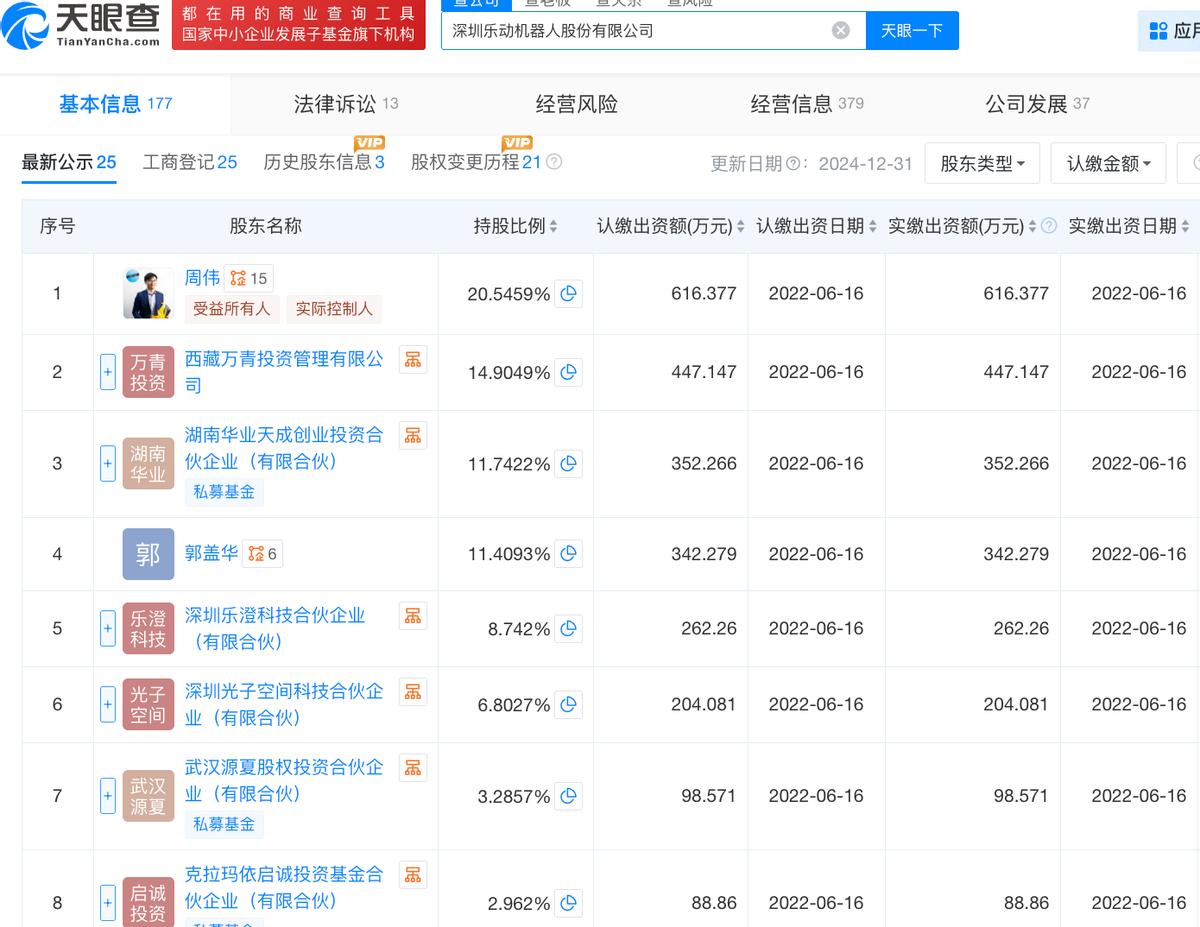Clear the search box with the X icon
This screenshot has width=1200, height=927.
tap(841, 31)
